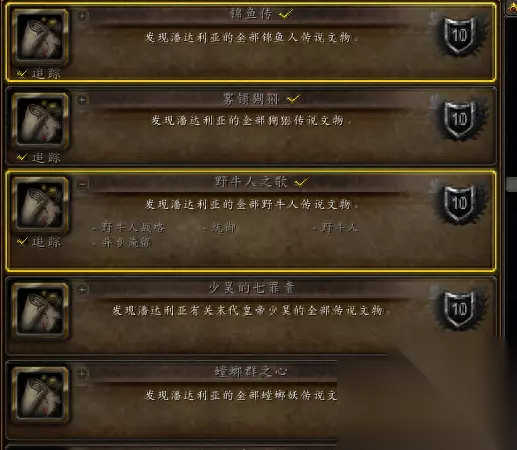517x450 pixels.
Task: Click the 10-point shield on 雾锁猢狲
Action: tap(459, 120)
